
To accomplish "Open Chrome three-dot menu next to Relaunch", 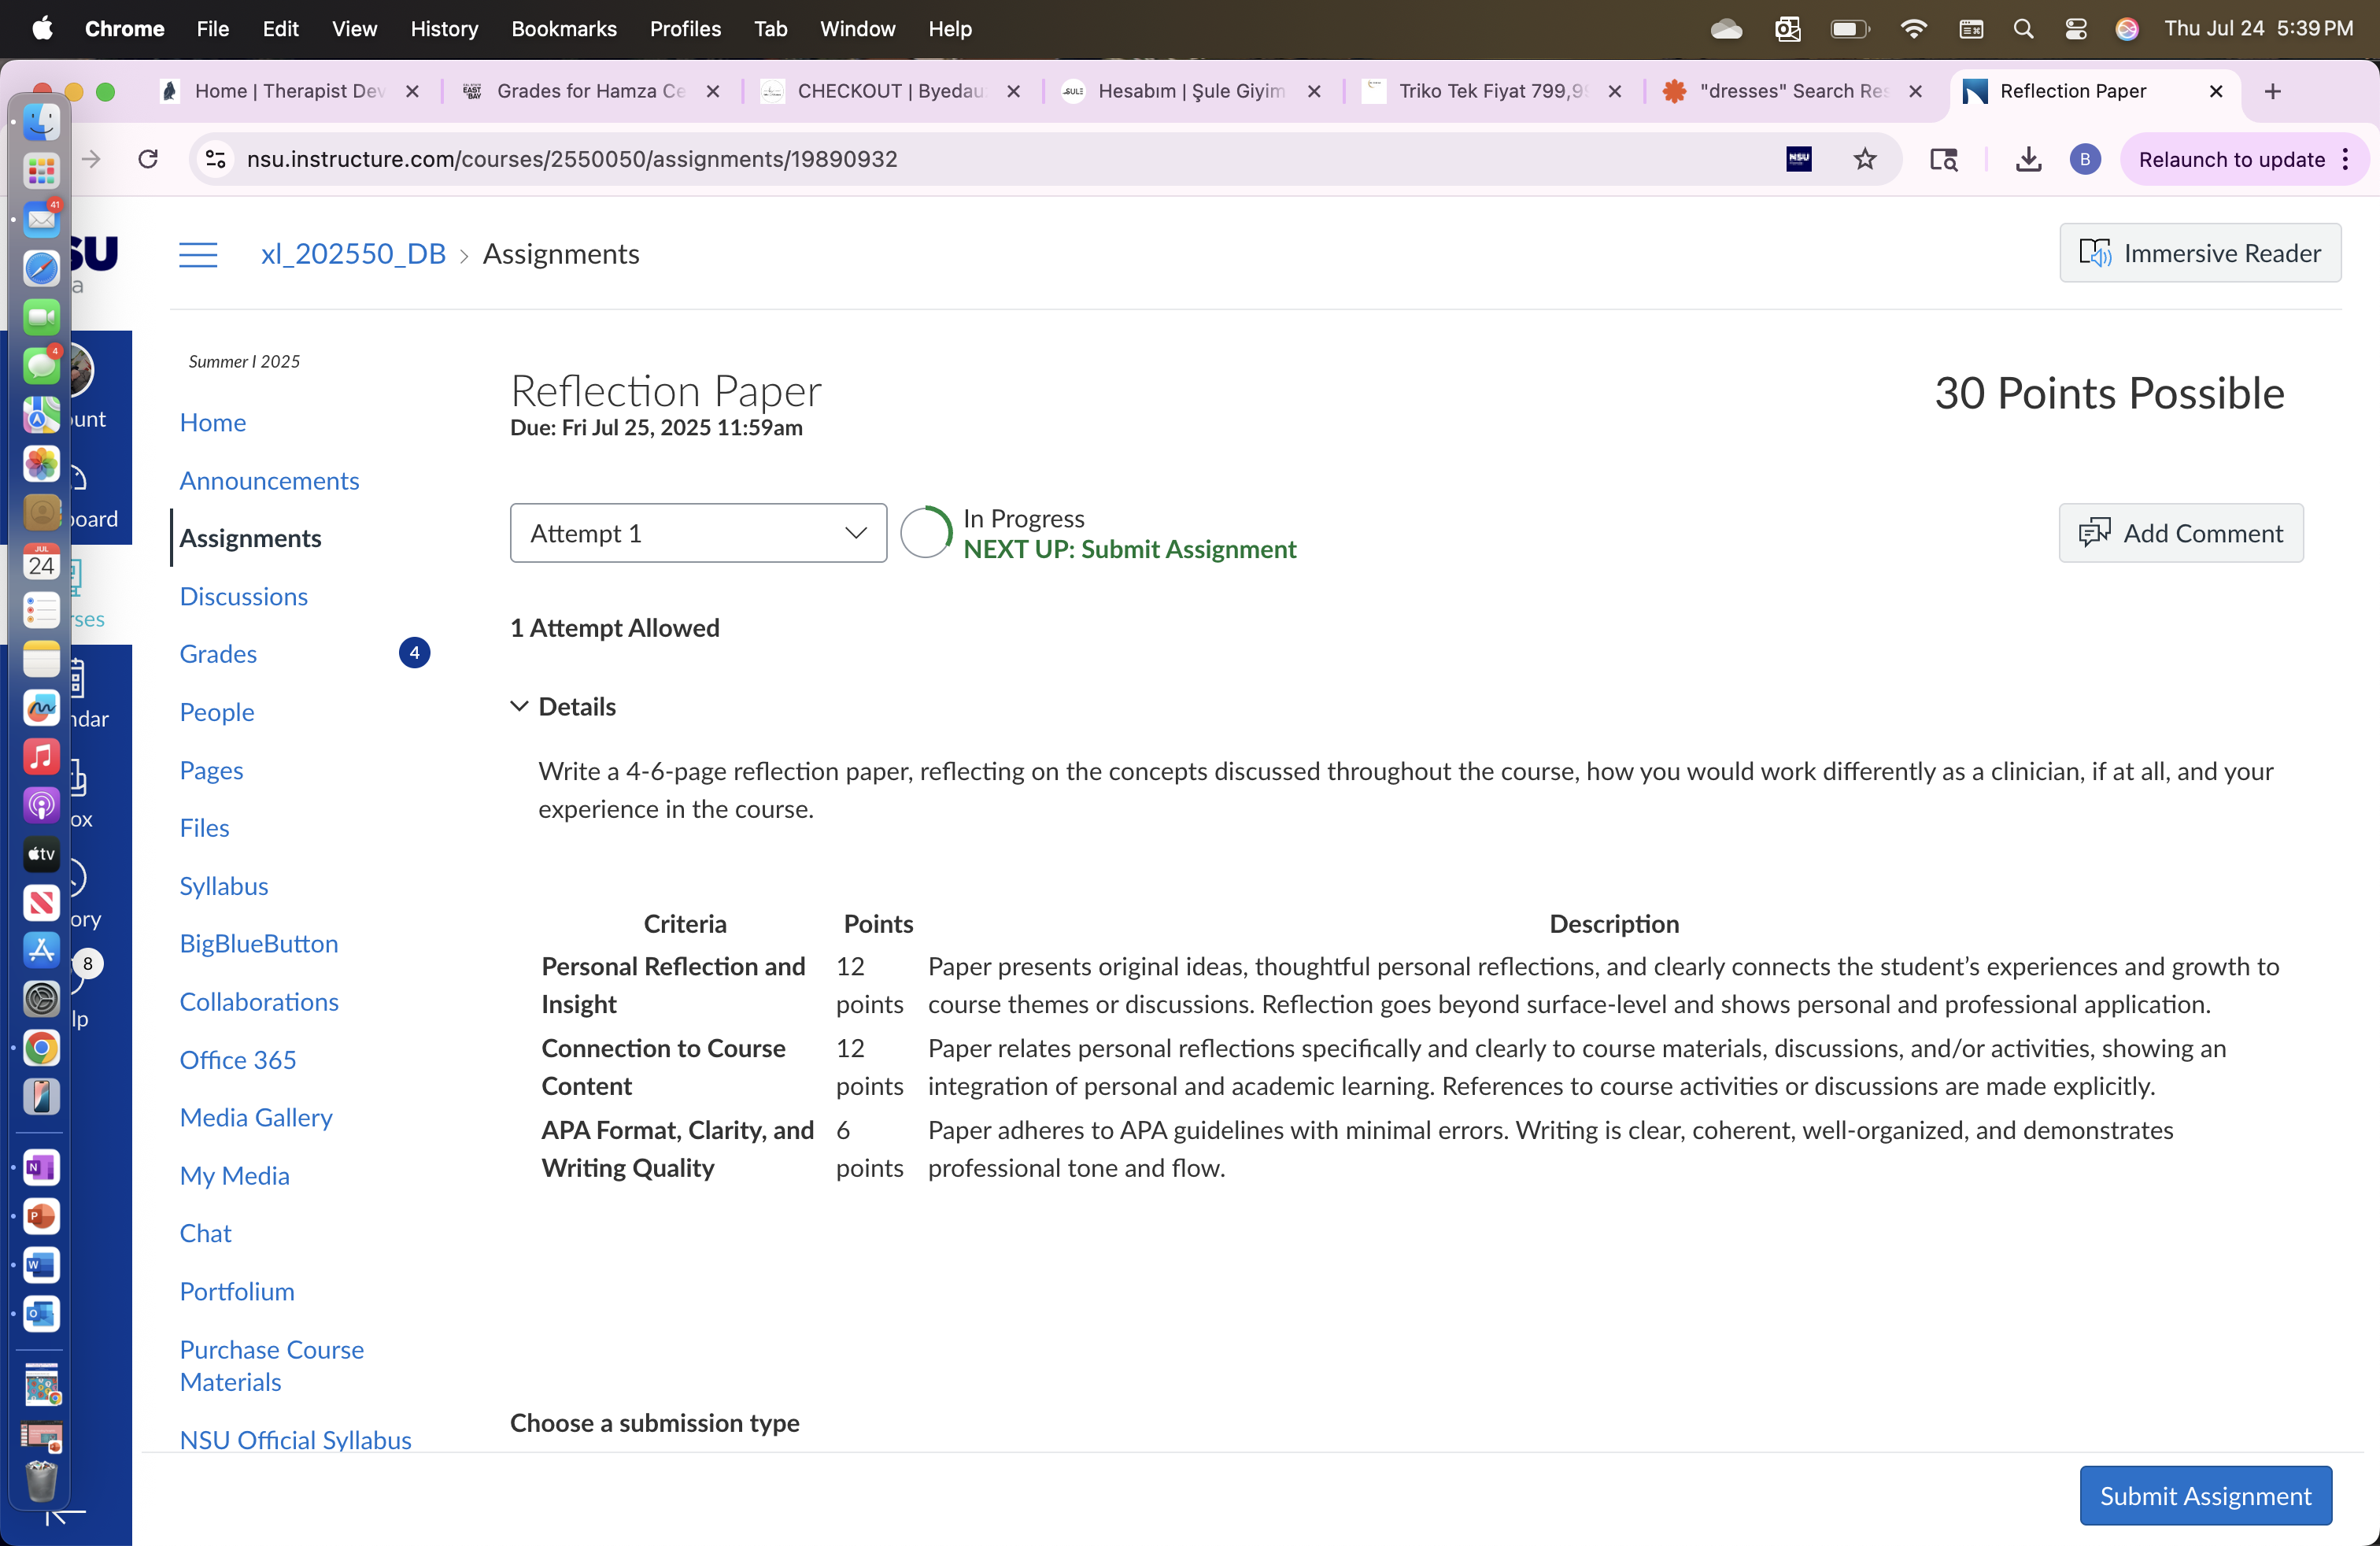I will coord(2346,159).
